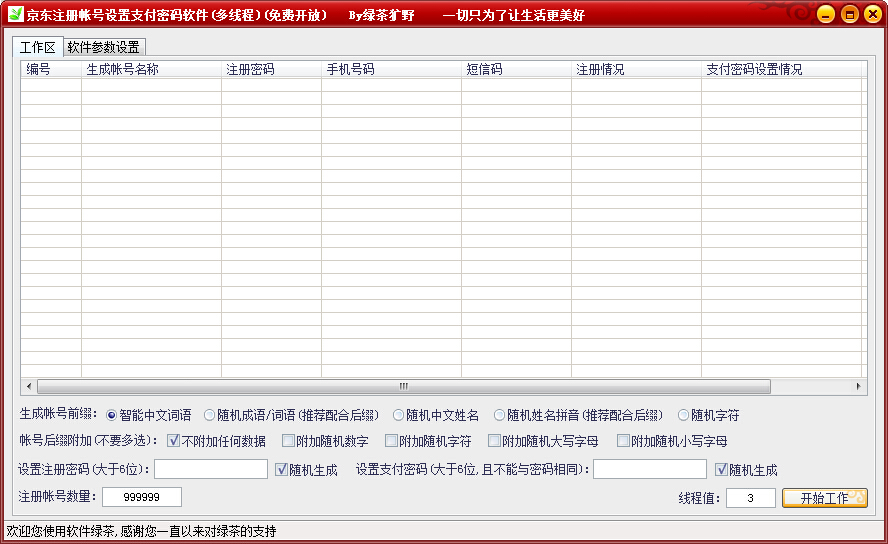This screenshot has width=888, height=544.
Task: Uncheck 不附加任何数据 checkbox
Action: (x=173, y=441)
